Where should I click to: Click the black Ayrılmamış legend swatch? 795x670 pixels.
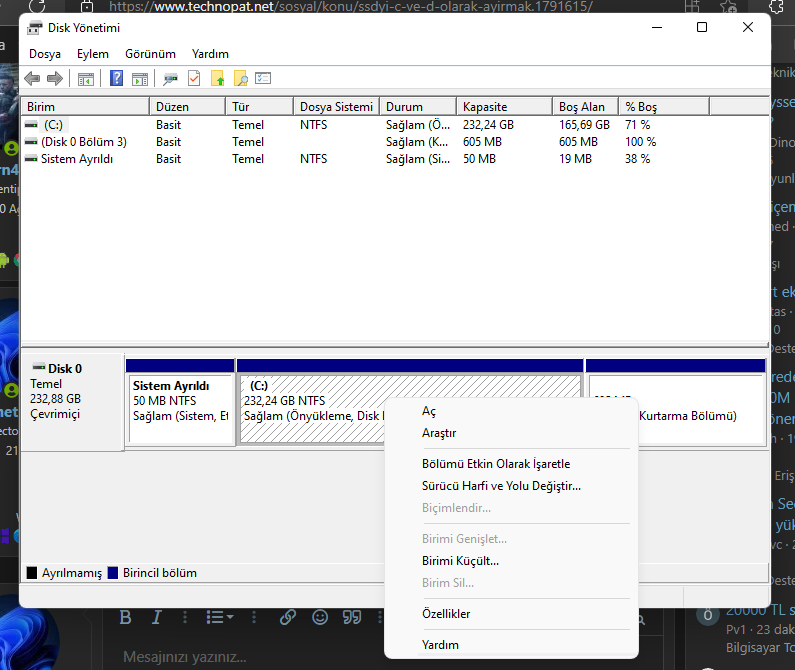coord(32,573)
